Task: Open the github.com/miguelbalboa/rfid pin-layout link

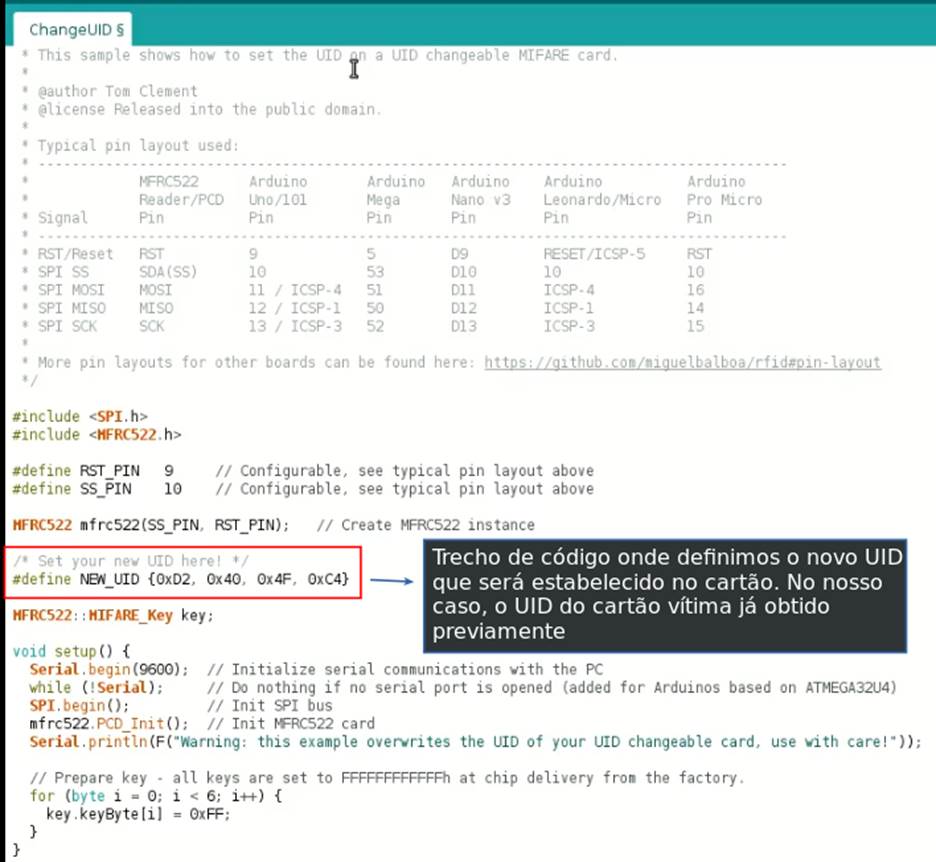Action: pyautogui.click(x=682, y=362)
